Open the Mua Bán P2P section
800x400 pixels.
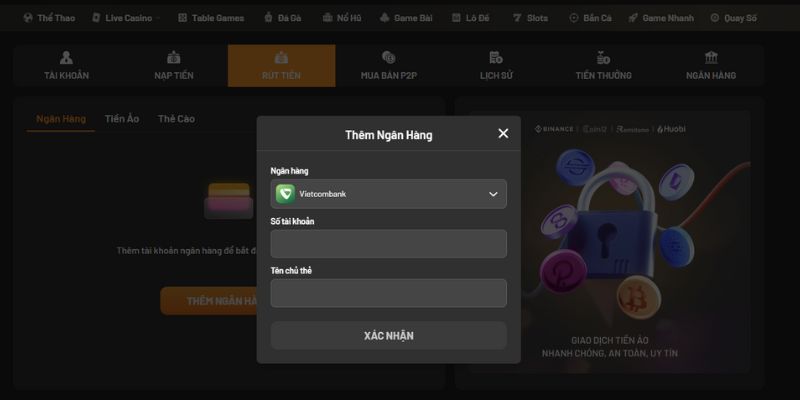coord(389,65)
